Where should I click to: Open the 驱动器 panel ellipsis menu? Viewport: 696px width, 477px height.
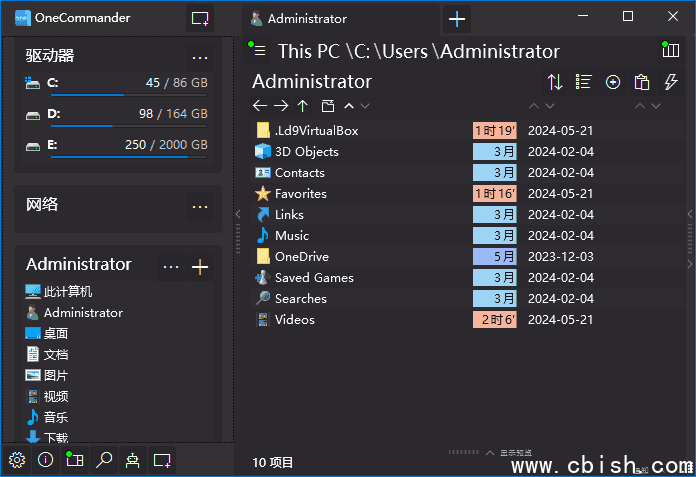tap(200, 57)
